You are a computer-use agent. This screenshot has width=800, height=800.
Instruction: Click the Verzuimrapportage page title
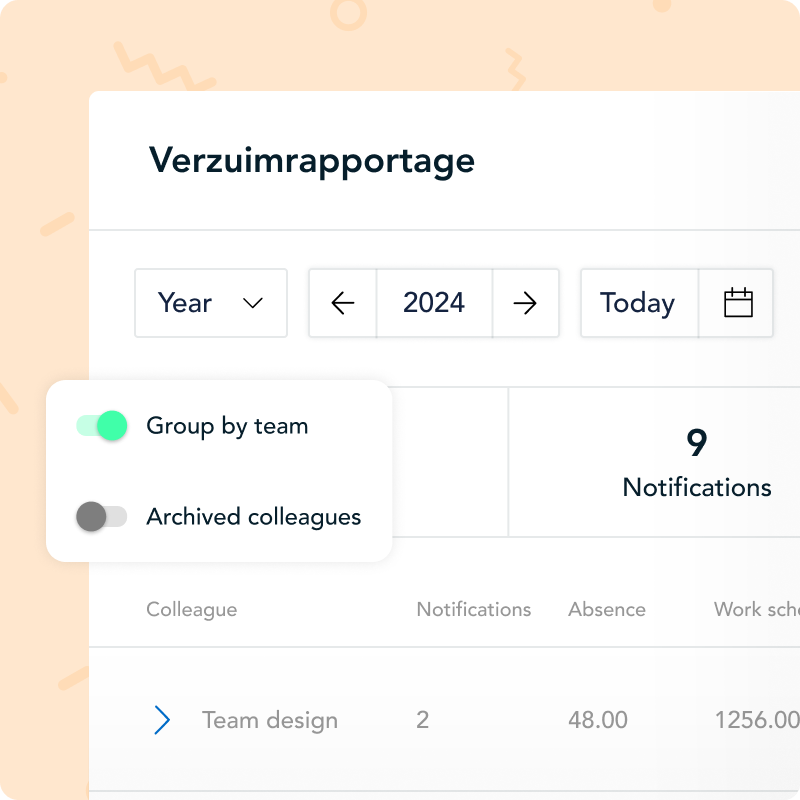pyautogui.click(x=312, y=160)
